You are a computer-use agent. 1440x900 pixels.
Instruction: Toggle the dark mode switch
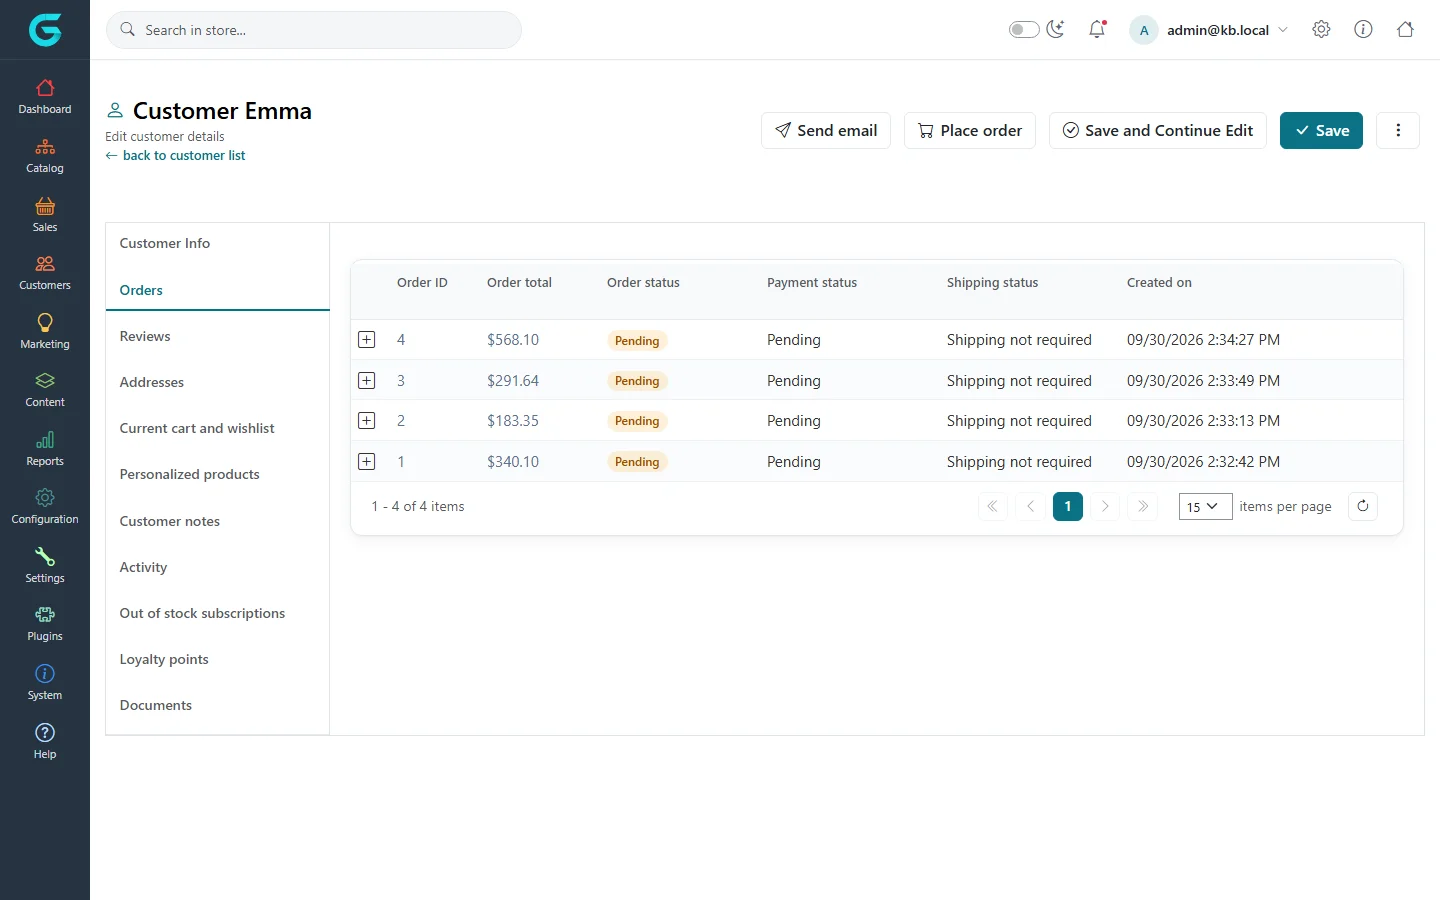tap(1024, 30)
